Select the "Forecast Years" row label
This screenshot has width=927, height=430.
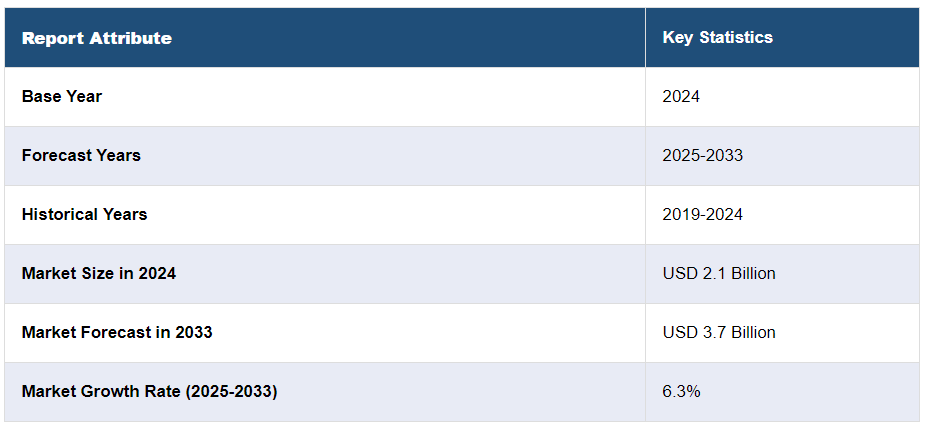click(81, 155)
